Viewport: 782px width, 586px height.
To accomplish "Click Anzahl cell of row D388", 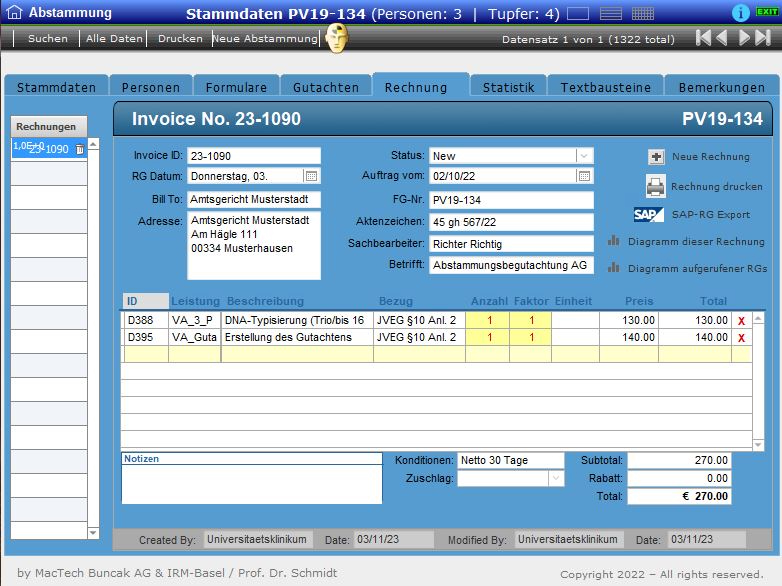I will (487, 321).
